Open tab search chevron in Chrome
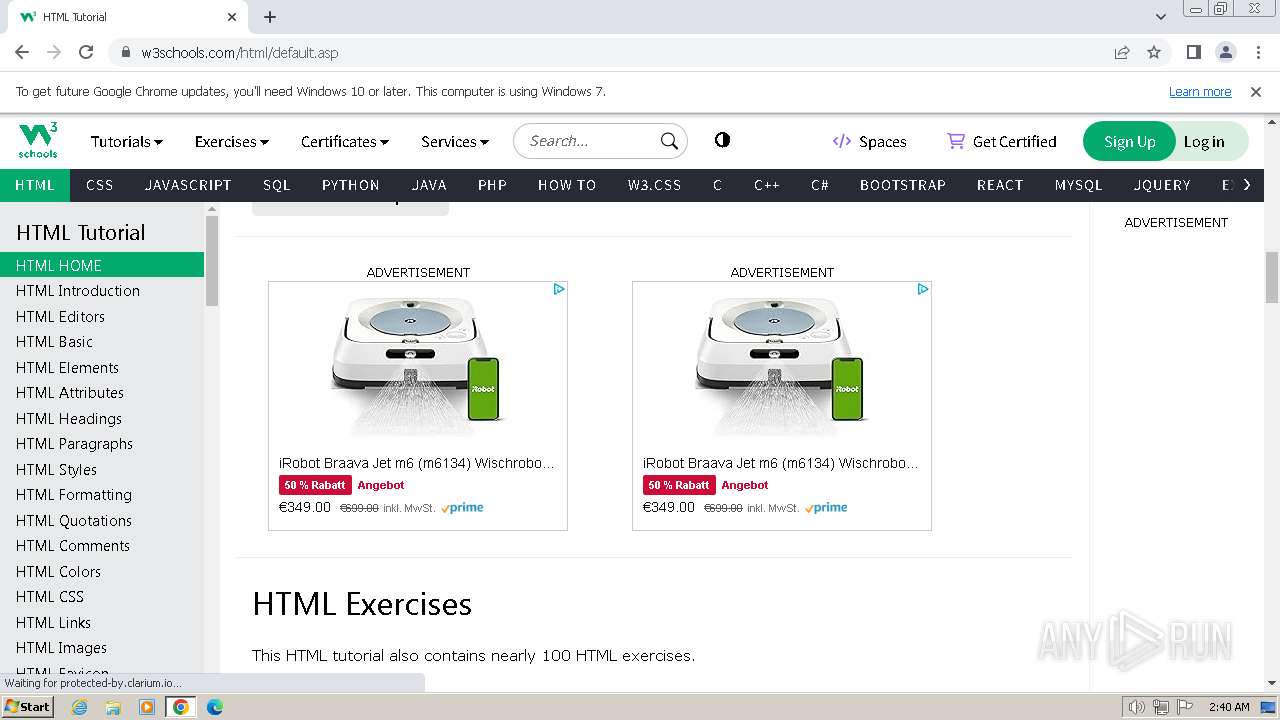 click(x=1160, y=17)
